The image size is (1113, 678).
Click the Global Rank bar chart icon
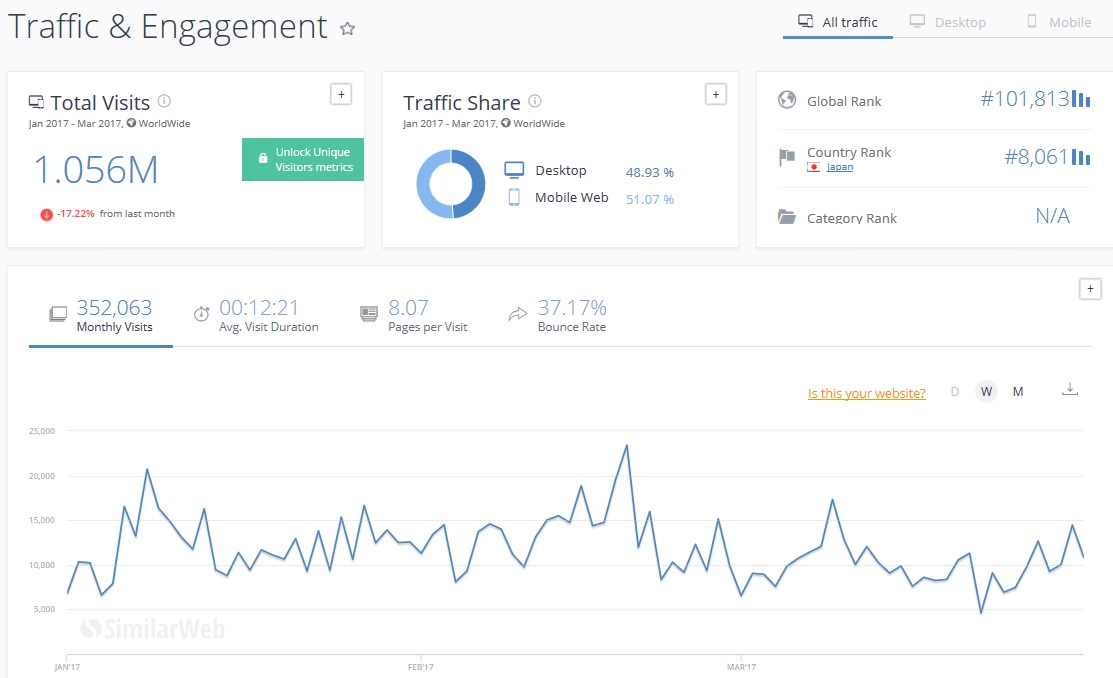(x=1081, y=99)
